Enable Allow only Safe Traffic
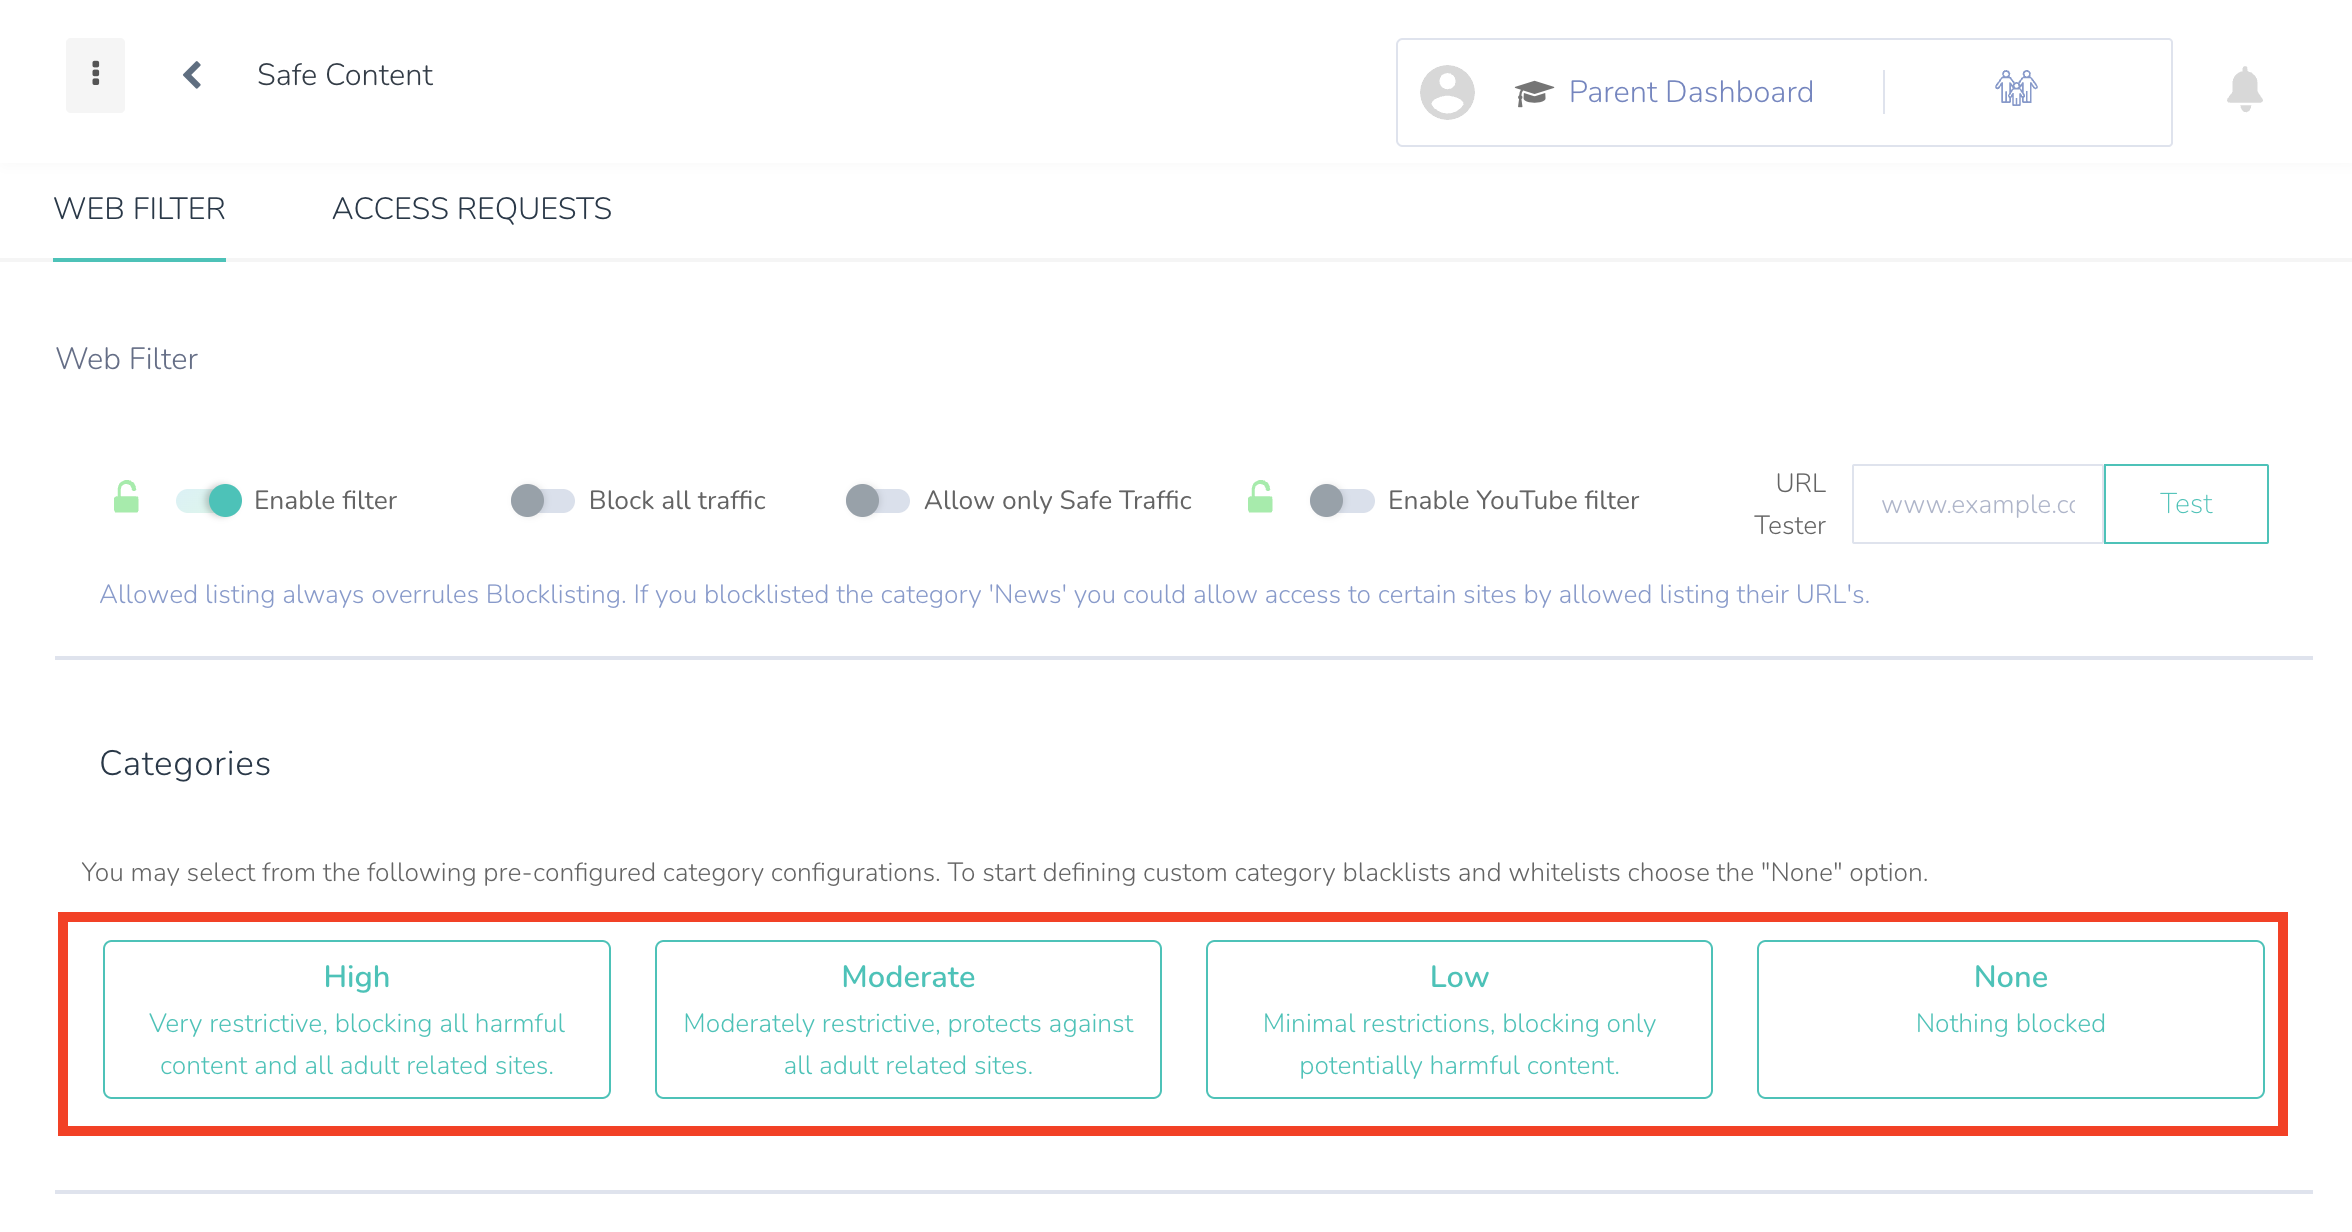This screenshot has height=1232, width=2352. tap(877, 500)
